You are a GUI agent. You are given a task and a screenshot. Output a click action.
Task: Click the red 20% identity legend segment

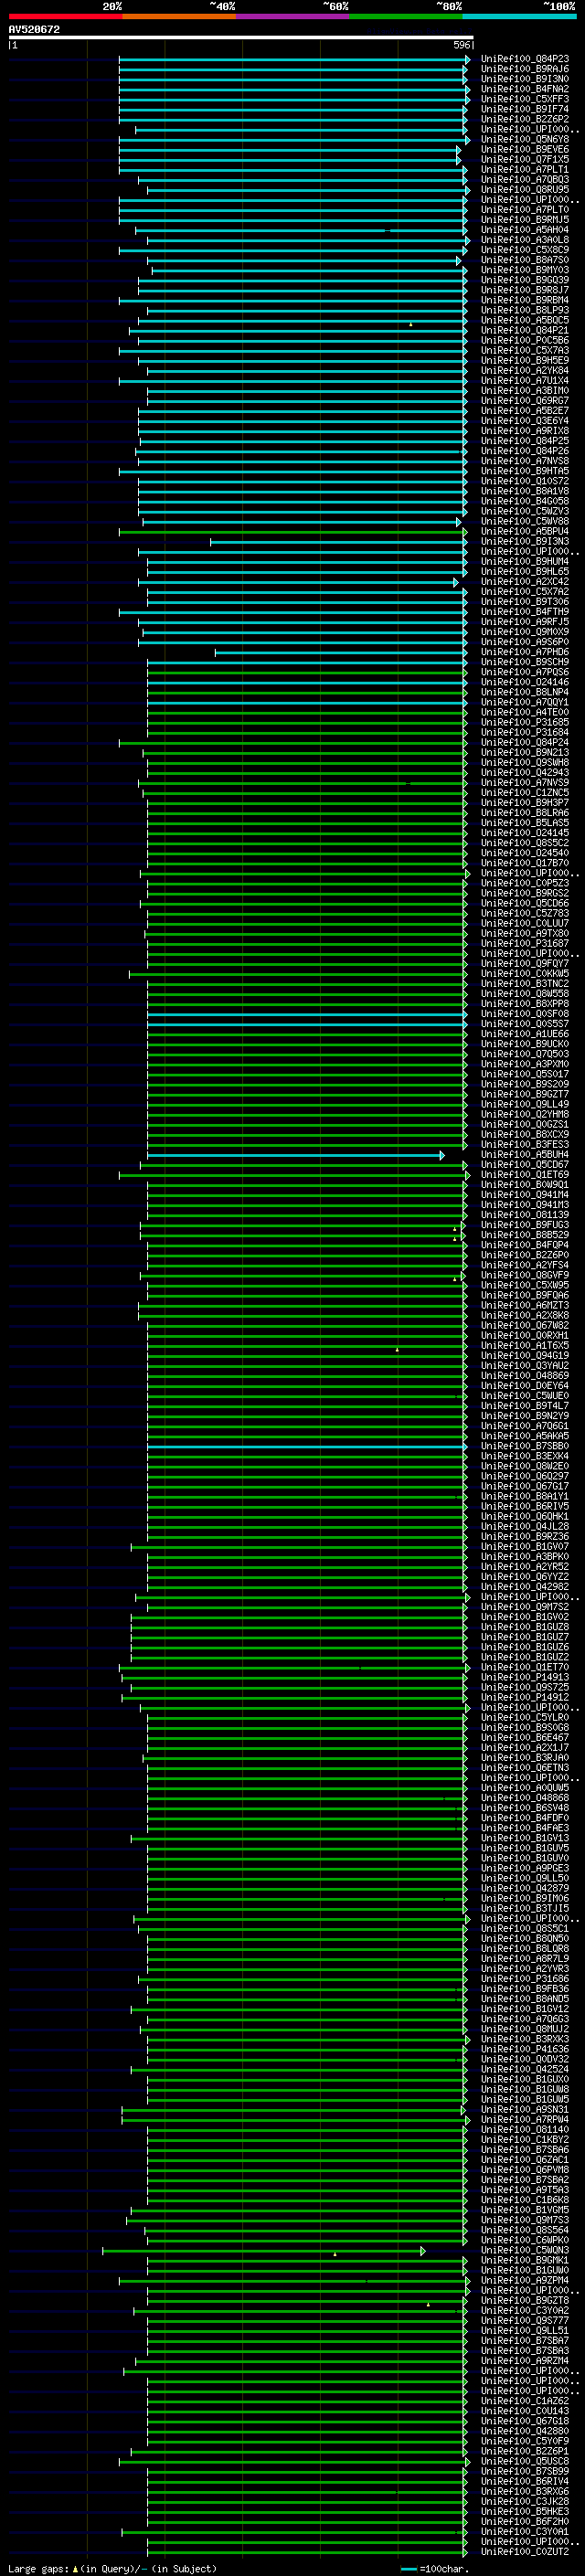[x=65, y=16]
